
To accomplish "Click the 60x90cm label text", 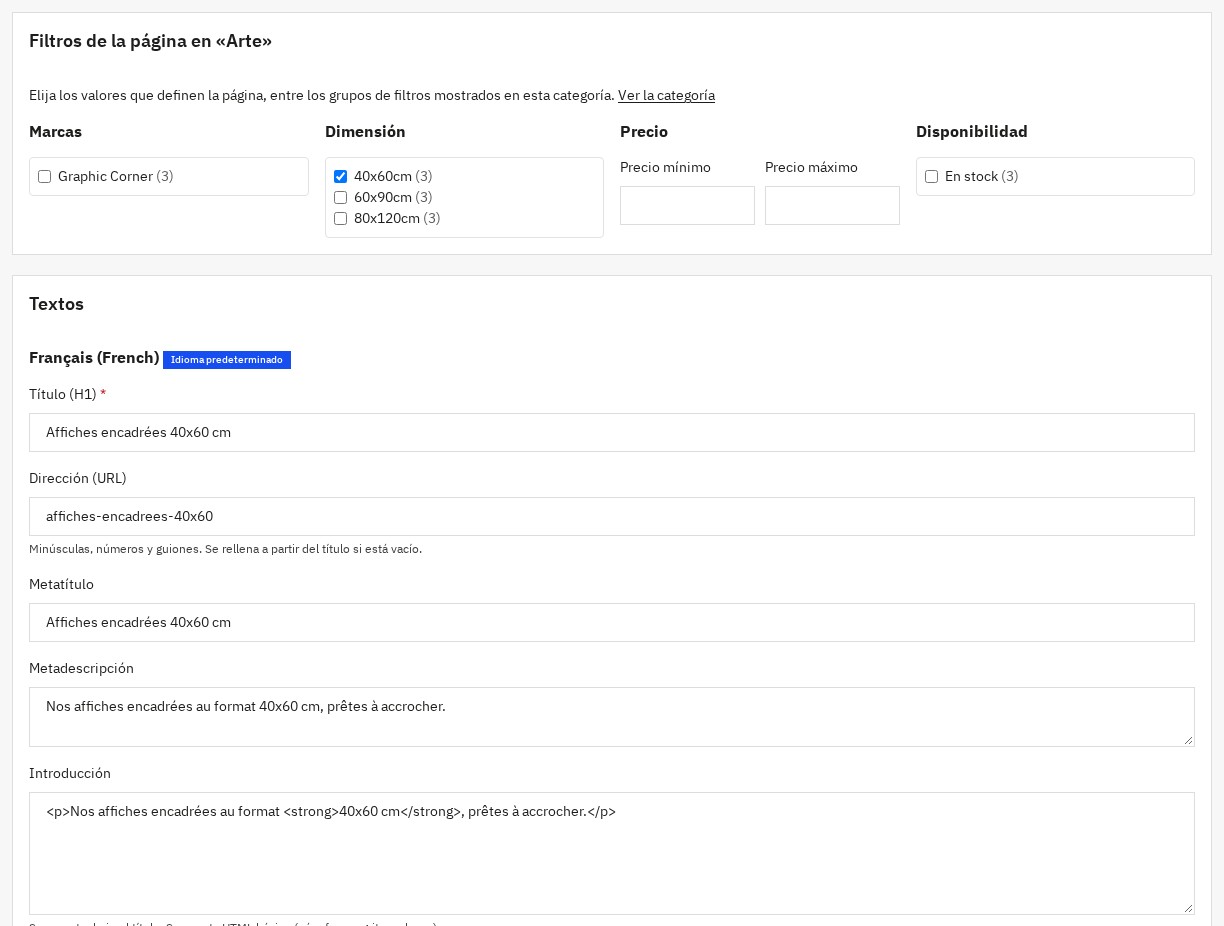I will (x=383, y=198).
